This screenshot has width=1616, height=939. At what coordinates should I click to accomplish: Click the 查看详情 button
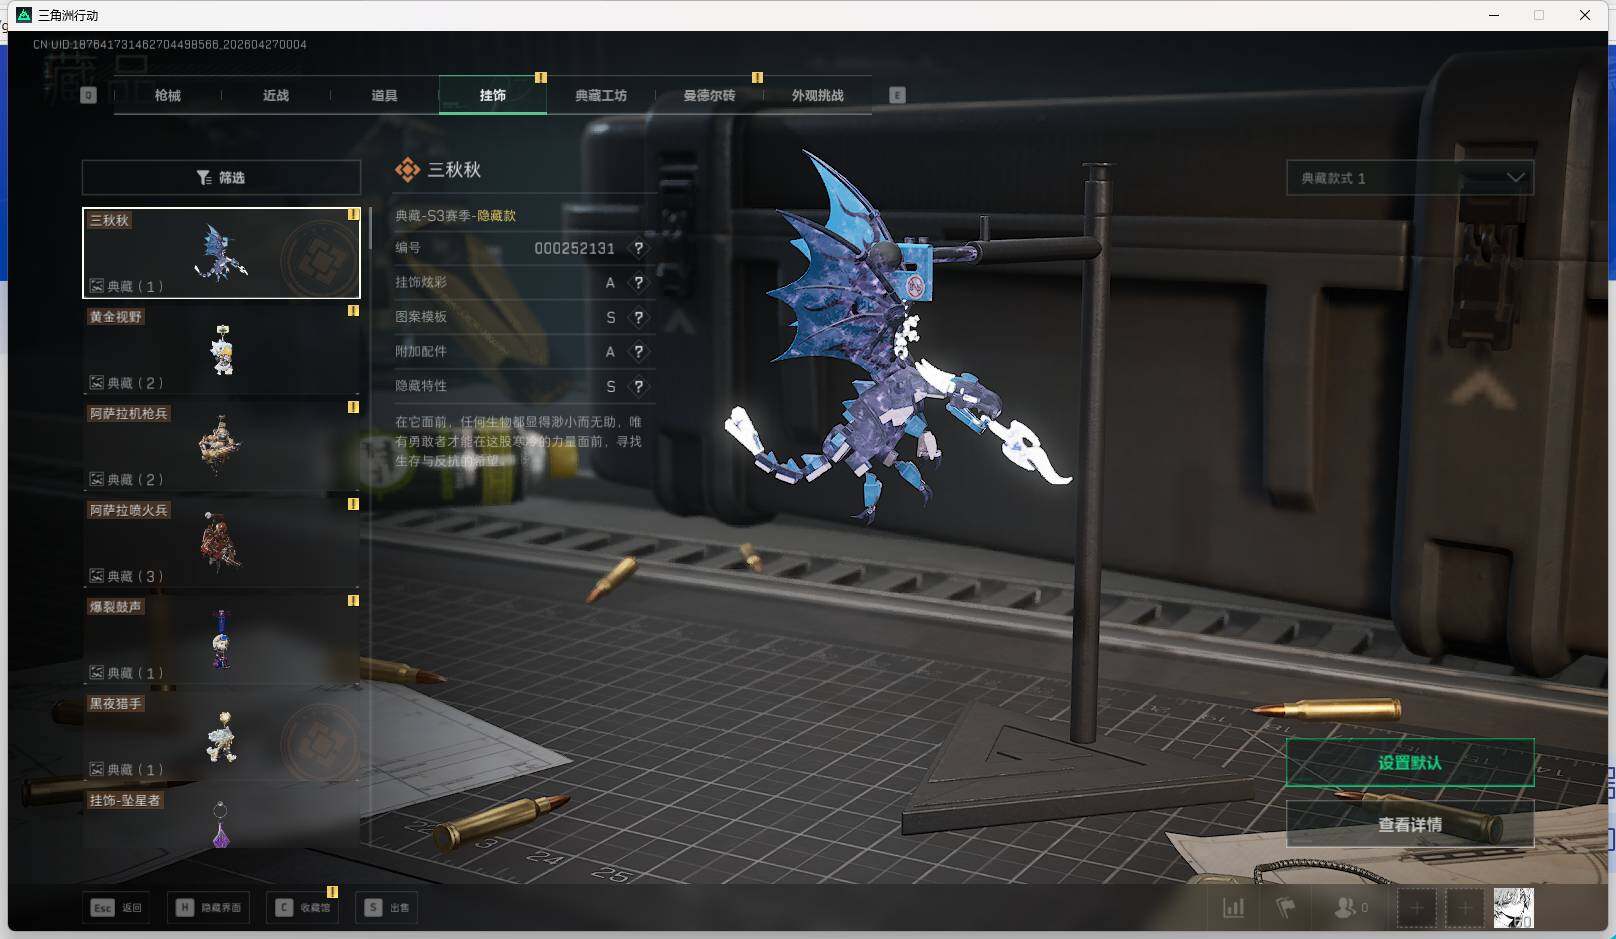pos(1409,825)
